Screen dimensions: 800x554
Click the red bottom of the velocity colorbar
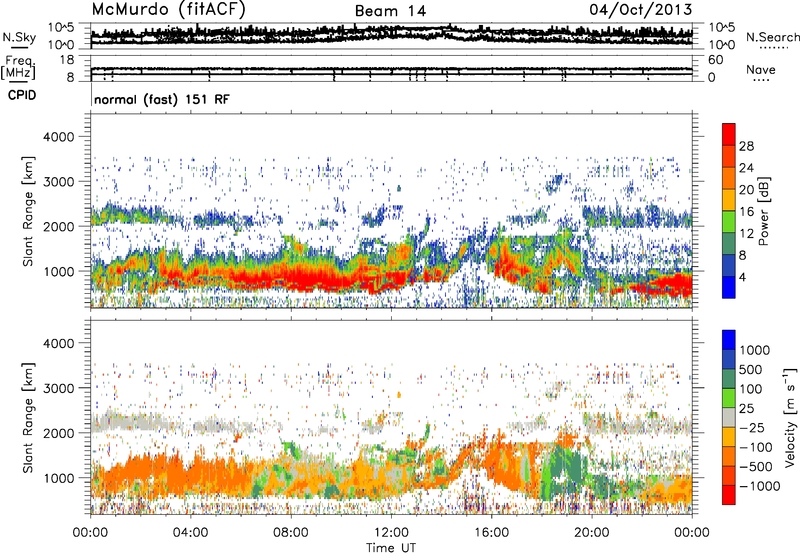click(729, 495)
